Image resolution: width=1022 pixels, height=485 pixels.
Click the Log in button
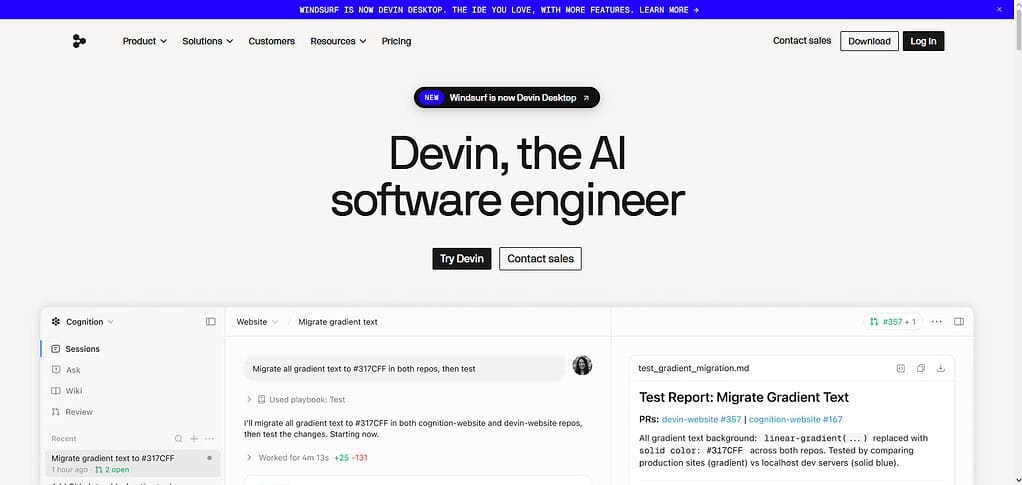coord(923,41)
